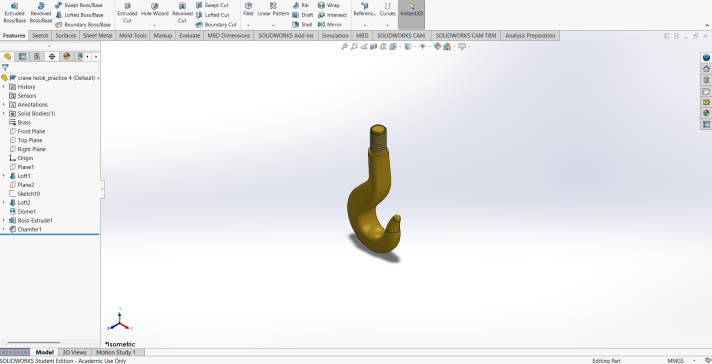Click the Edit Appearance icon
This screenshot has width=712, height=364.
tap(437, 46)
